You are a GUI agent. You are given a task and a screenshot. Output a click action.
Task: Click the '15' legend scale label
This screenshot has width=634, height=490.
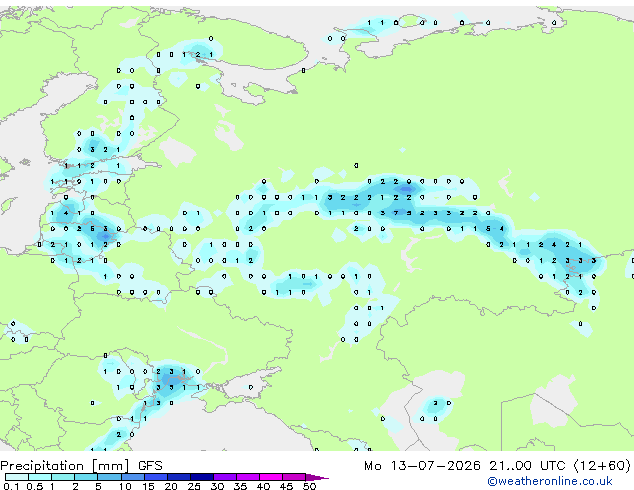click(x=148, y=486)
